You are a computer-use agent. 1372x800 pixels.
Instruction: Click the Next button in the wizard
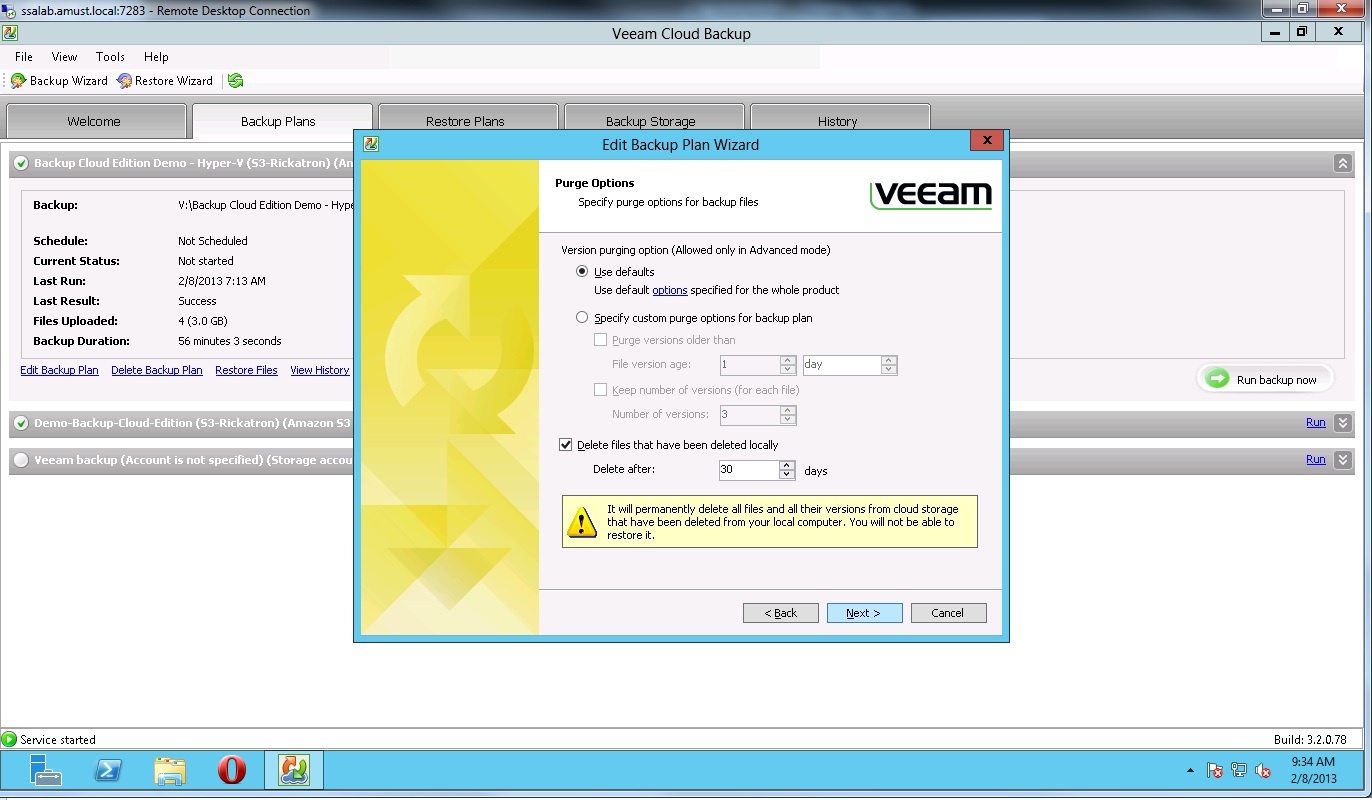[864, 613]
